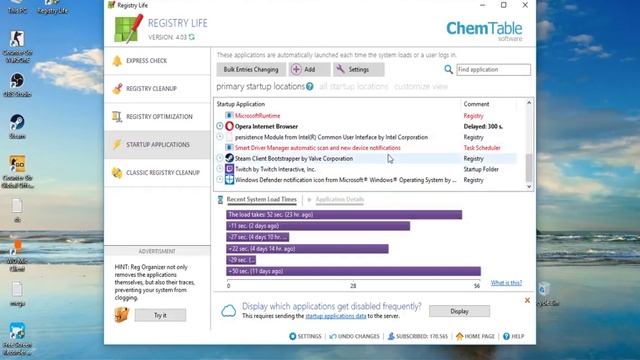Image resolution: width=640 pixels, height=360 pixels.
Task: Open Startup Applications section
Action: tap(158, 144)
